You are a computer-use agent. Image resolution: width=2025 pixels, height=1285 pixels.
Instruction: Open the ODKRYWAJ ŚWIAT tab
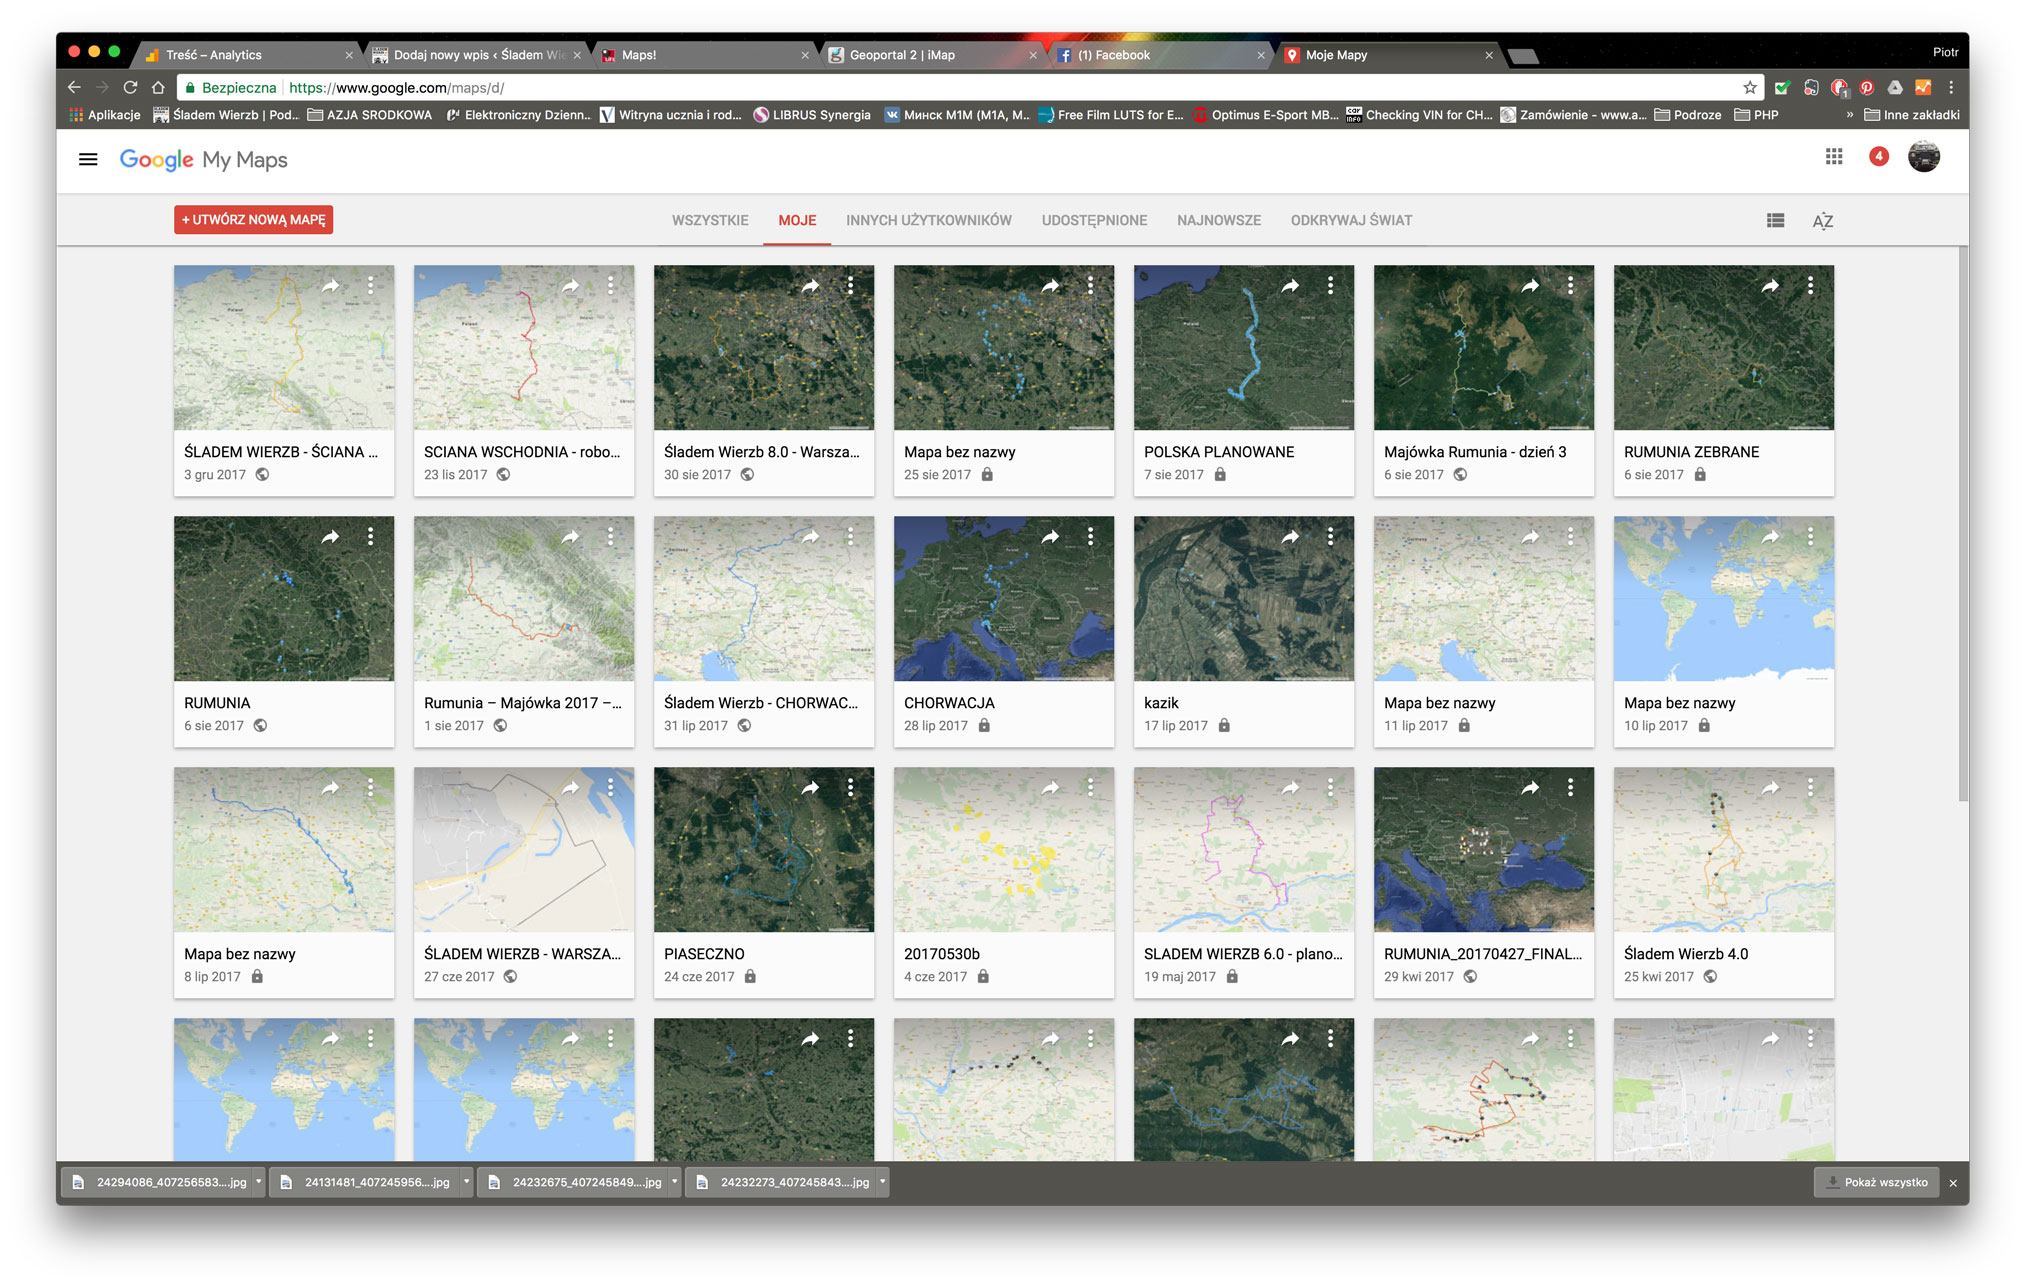click(x=1351, y=220)
